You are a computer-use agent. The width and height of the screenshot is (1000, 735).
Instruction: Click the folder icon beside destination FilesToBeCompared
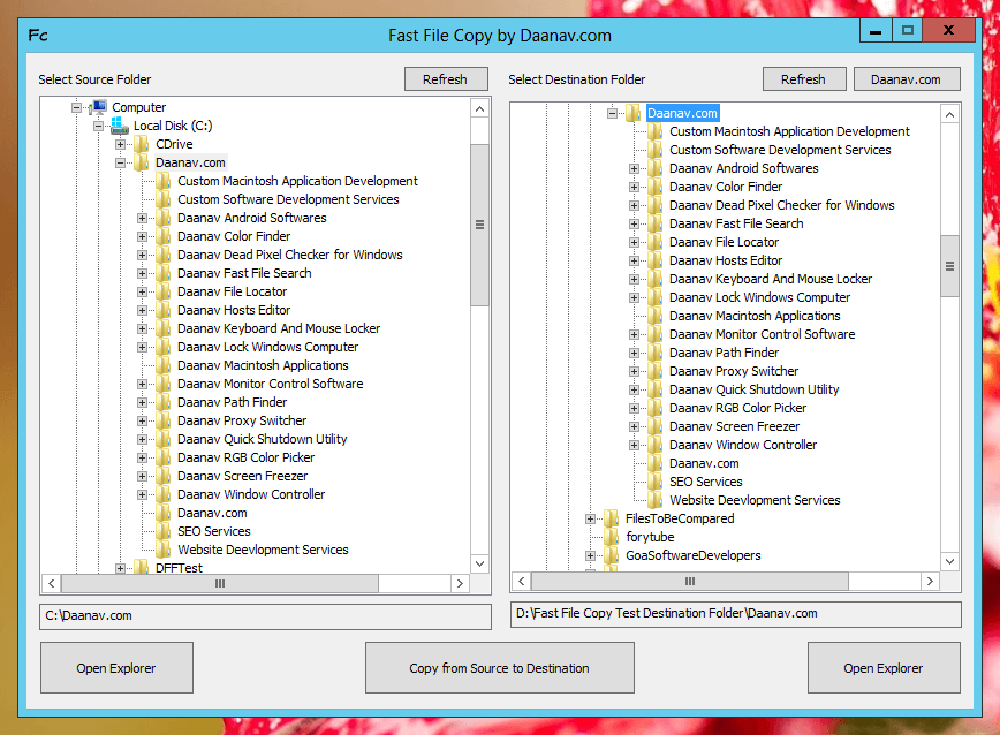point(612,519)
